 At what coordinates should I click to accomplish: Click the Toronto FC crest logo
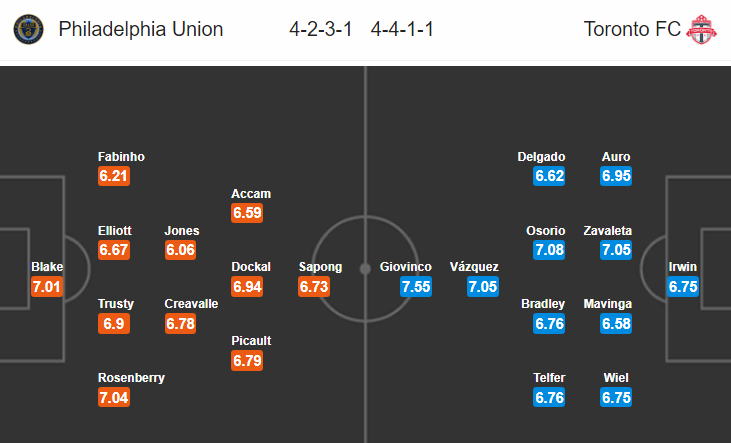click(x=701, y=29)
